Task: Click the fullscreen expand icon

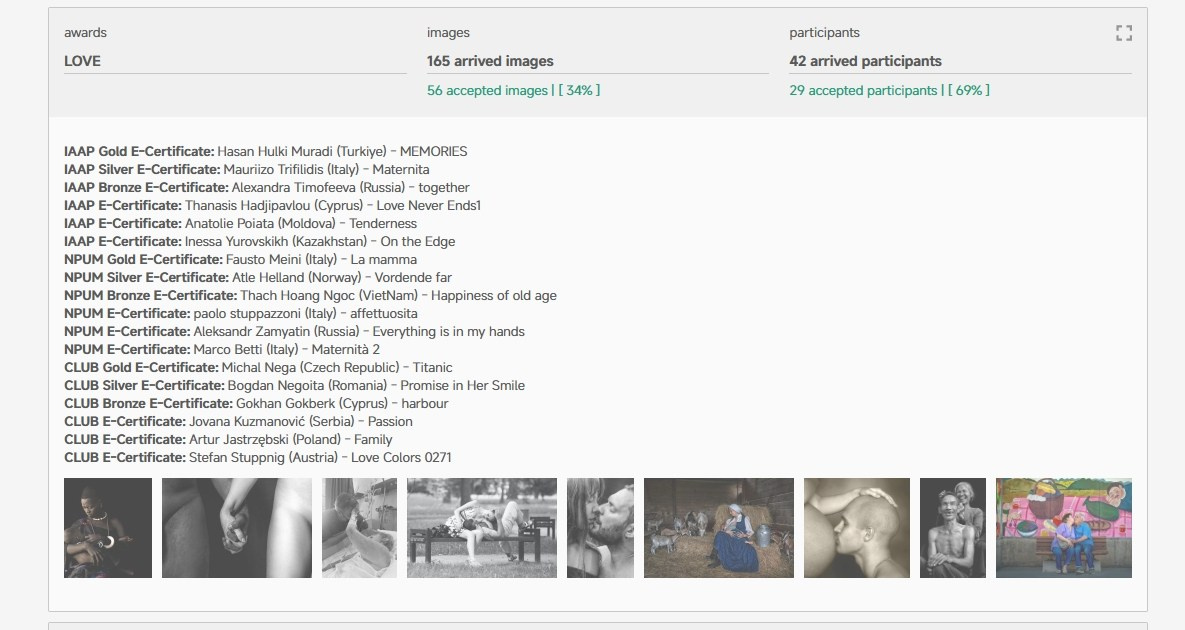Action: click(1123, 33)
